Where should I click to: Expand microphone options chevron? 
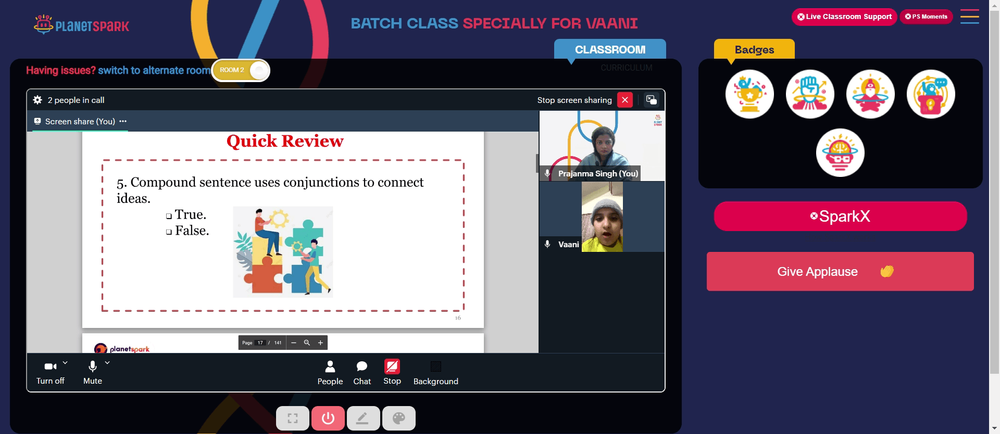pyautogui.click(x=107, y=363)
